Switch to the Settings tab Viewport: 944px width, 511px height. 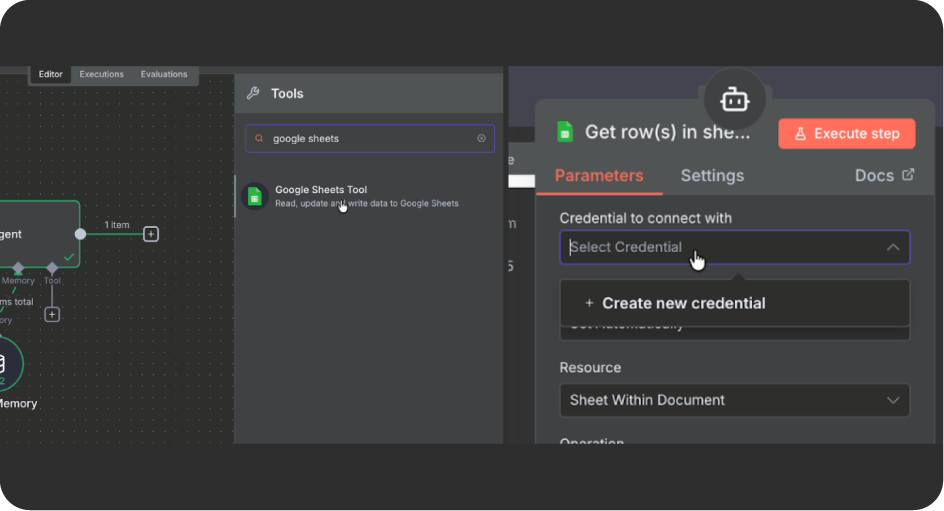[712, 176]
